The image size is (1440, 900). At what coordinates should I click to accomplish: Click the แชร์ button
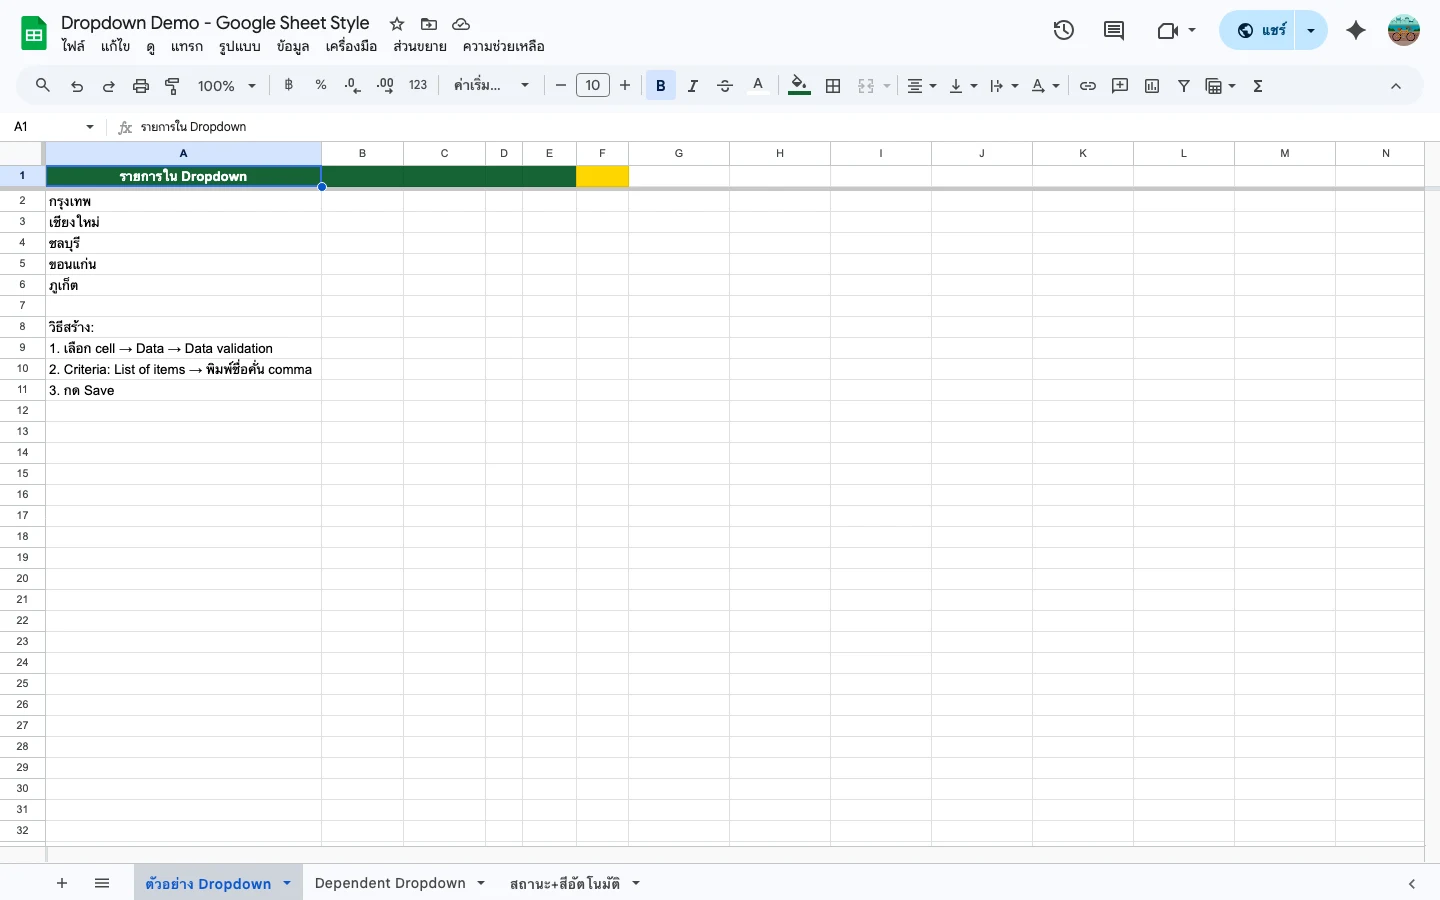pyautogui.click(x=1262, y=30)
